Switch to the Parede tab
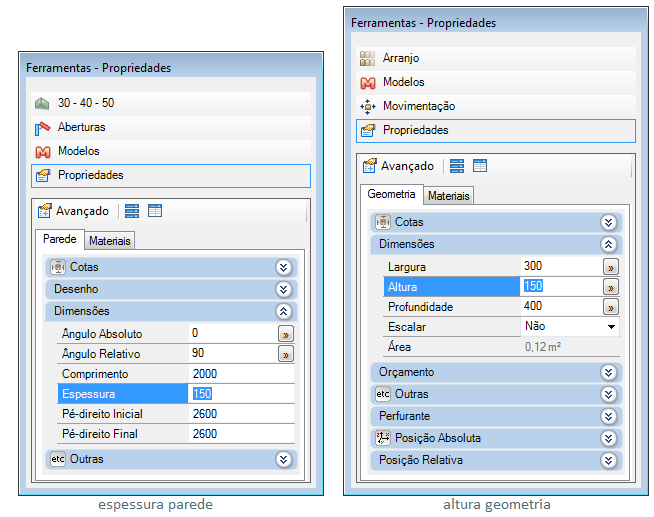Viewport: 654px width, 517px height. 60,240
